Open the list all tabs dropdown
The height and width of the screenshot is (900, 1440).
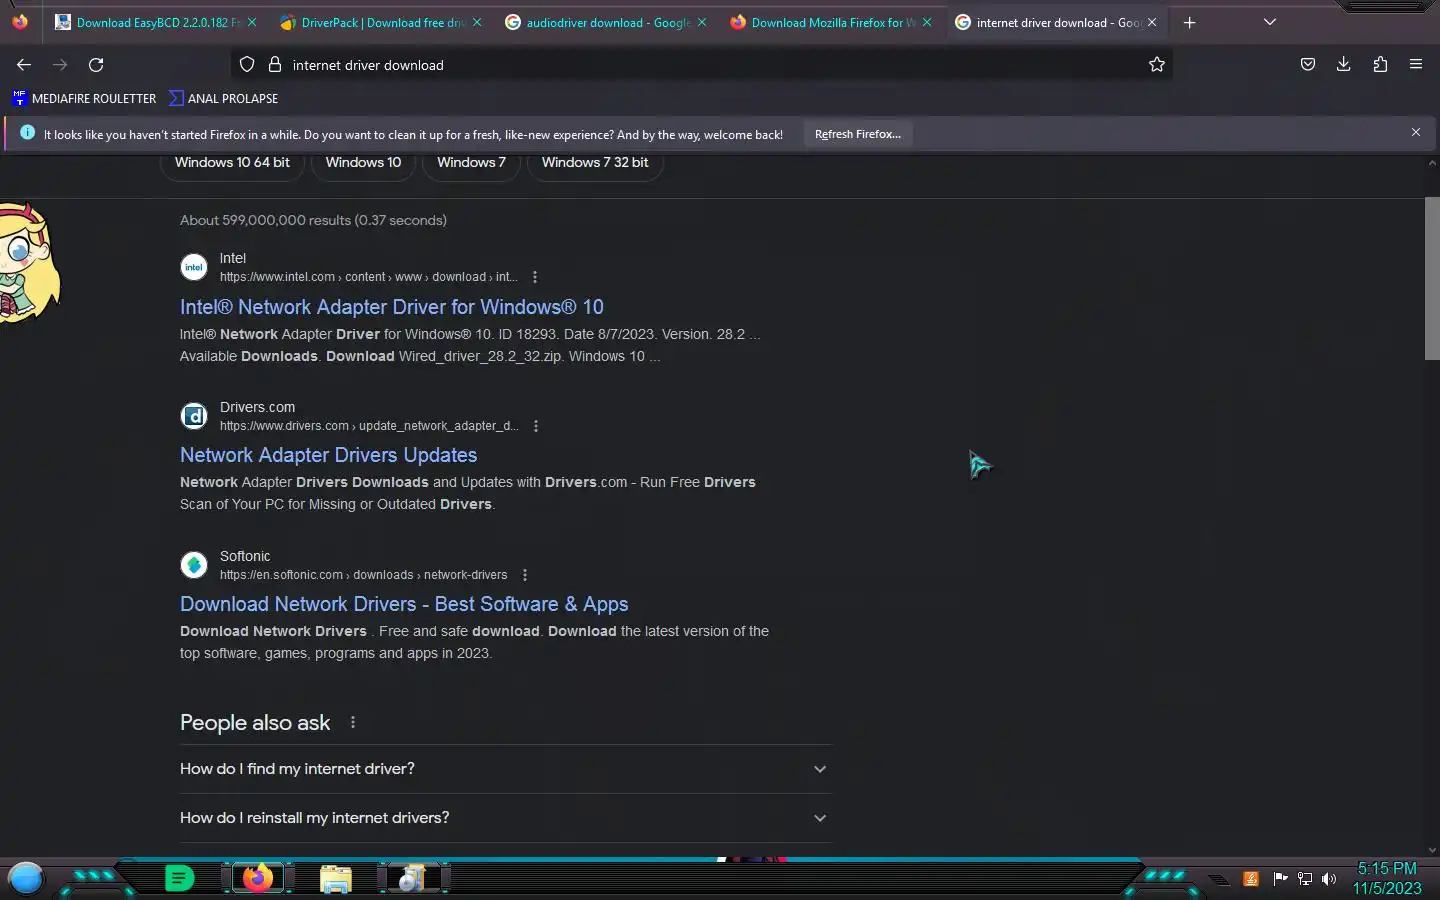click(x=1270, y=22)
